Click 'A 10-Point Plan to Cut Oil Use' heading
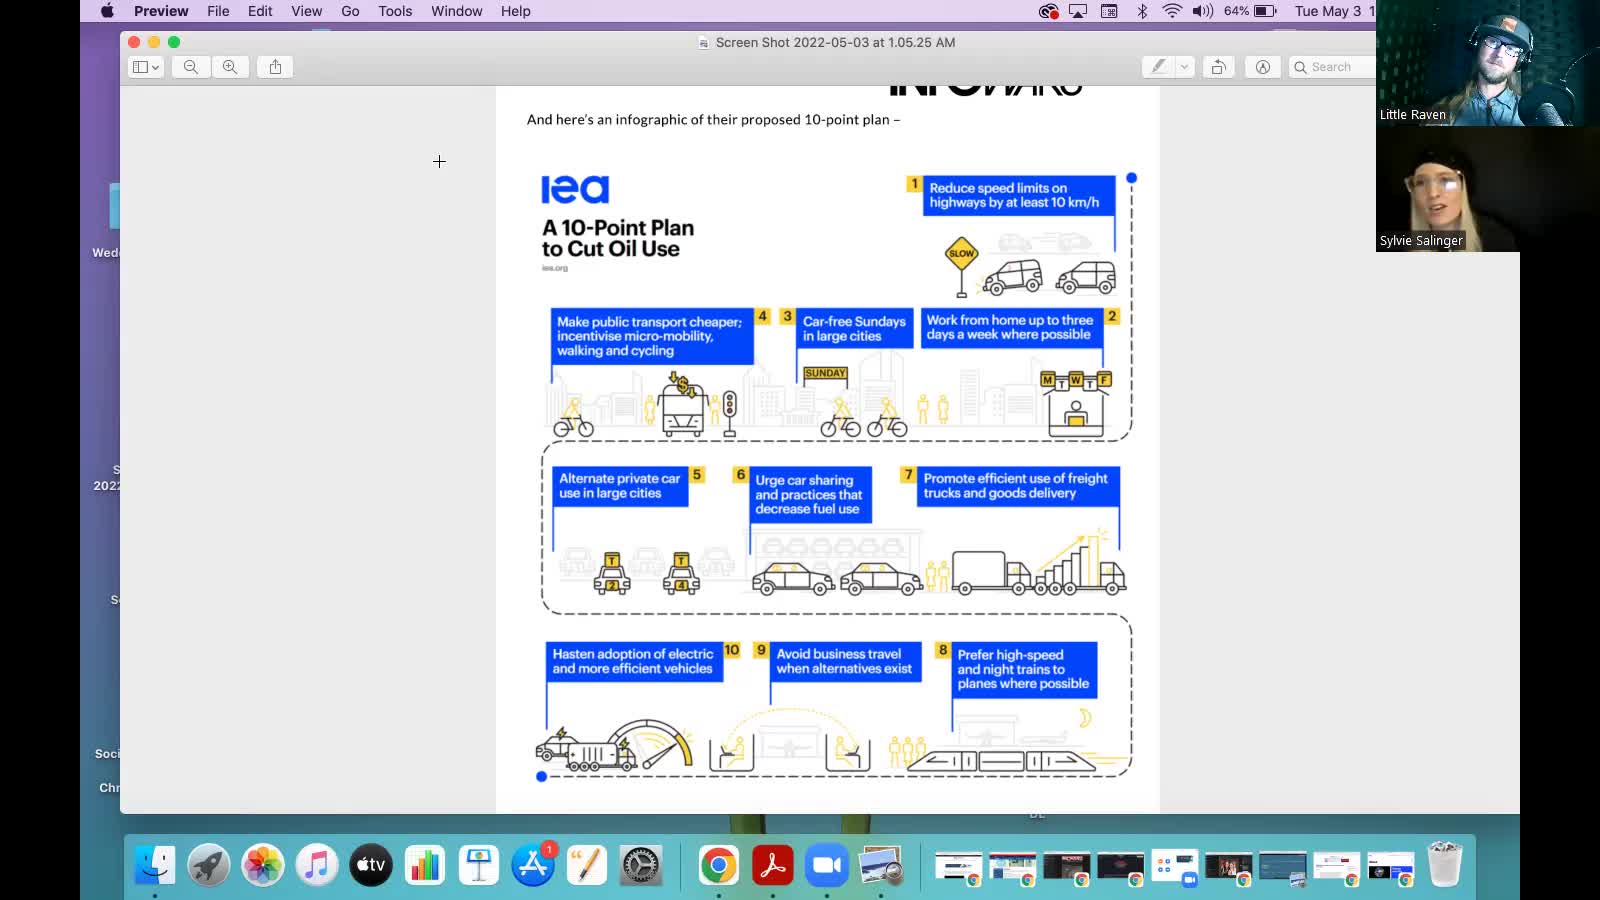 [x=618, y=239]
